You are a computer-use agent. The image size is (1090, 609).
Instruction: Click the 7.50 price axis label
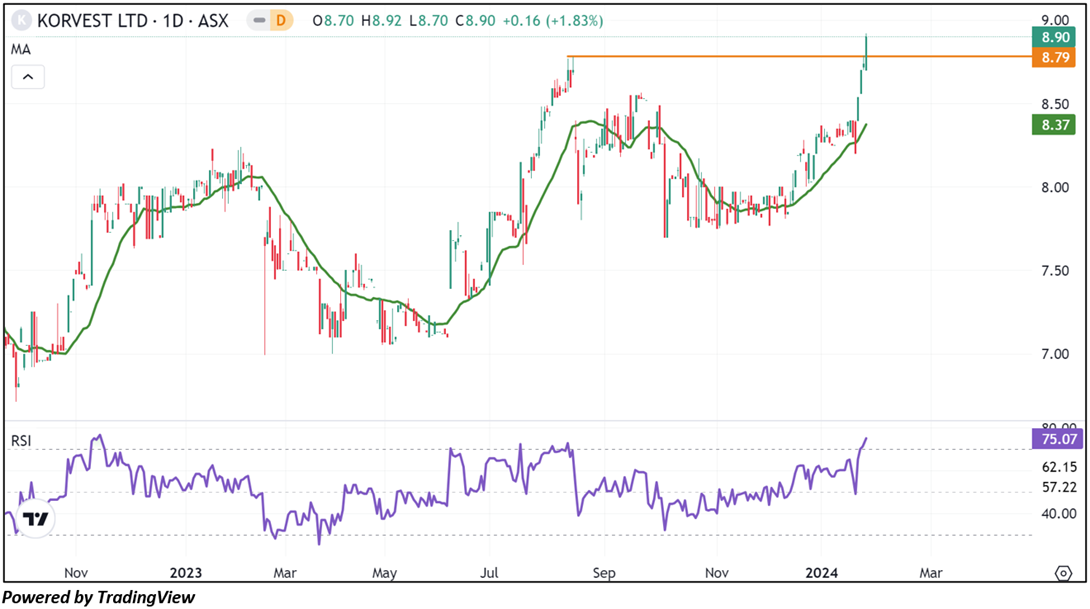(x=1055, y=271)
